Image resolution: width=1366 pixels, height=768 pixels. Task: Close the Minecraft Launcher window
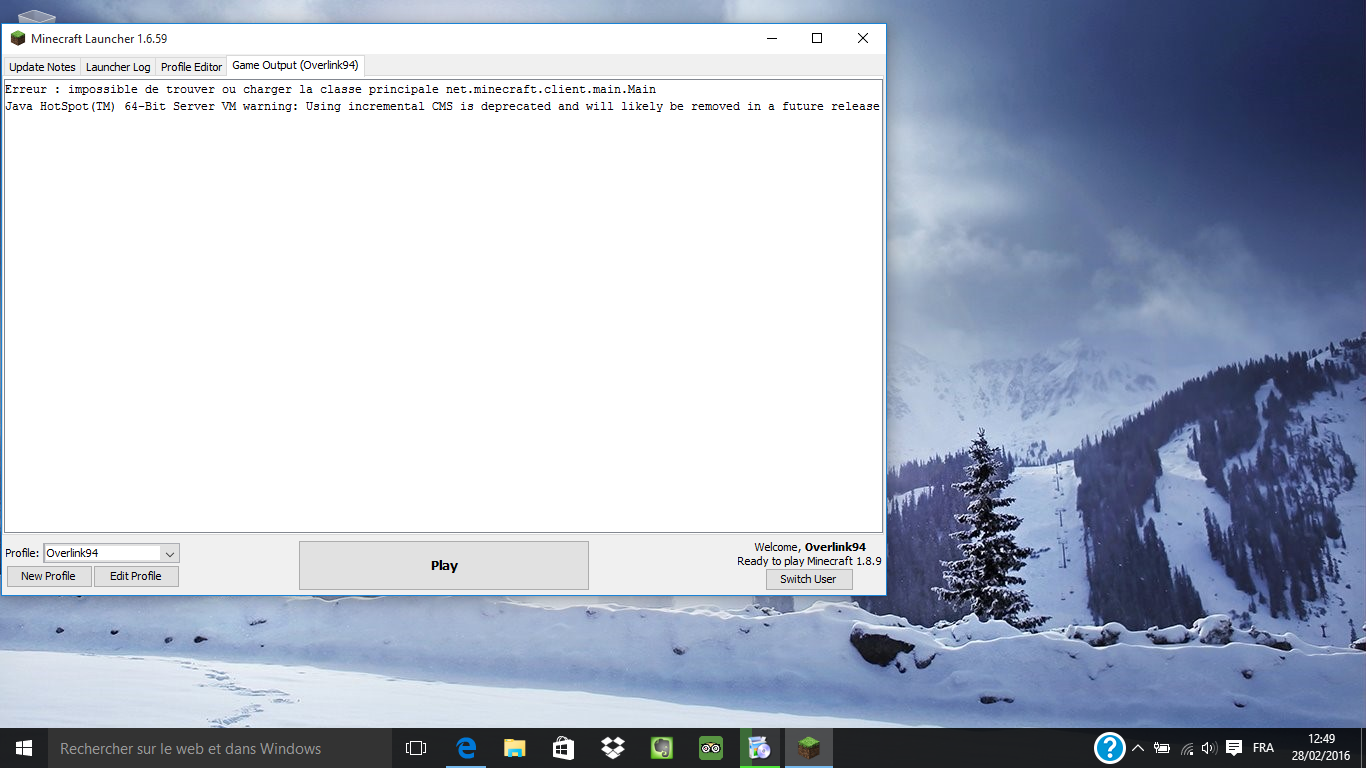coord(863,38)
